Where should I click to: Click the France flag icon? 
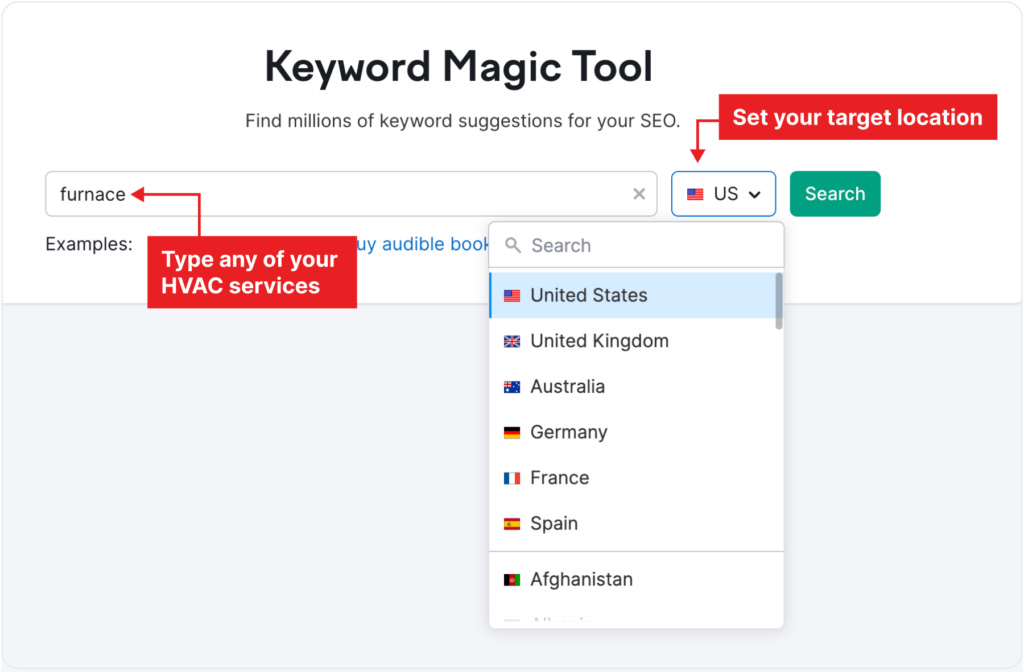tap(512, 478)
